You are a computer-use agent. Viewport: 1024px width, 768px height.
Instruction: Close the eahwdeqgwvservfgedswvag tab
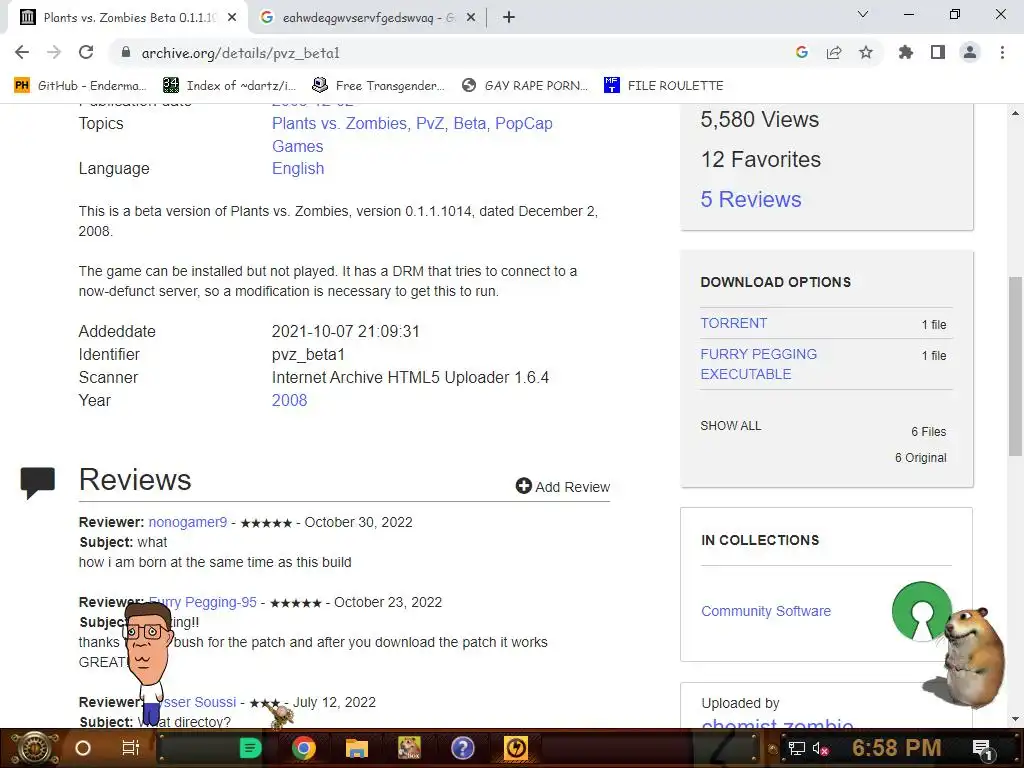[x=471, y=18]
